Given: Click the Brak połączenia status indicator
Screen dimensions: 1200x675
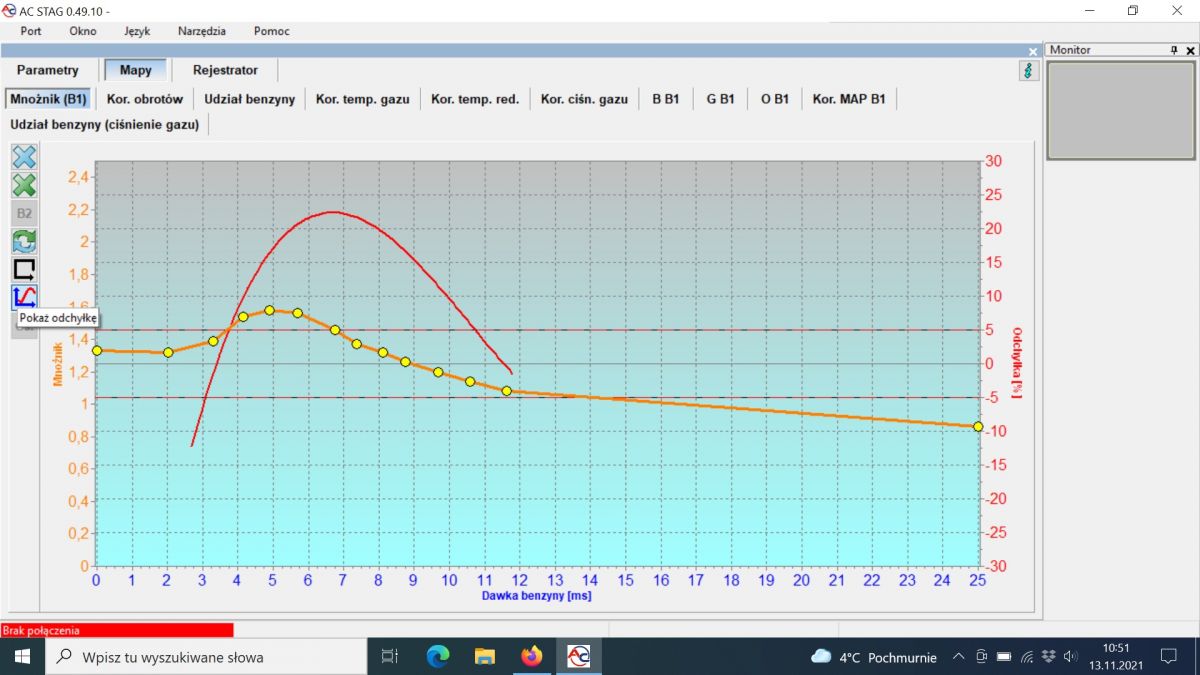Looking at the screenshot, I should [x=117, y=630].
